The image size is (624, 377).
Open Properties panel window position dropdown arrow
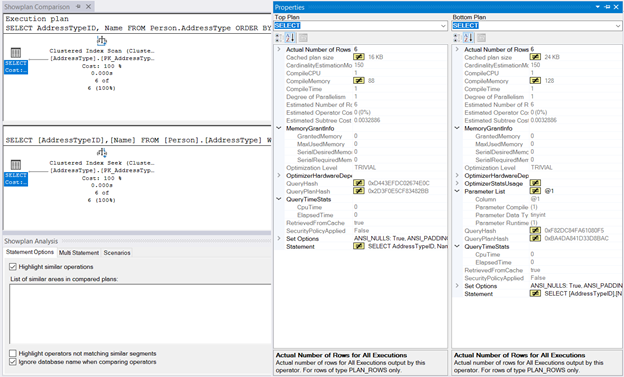click(598, 7)
